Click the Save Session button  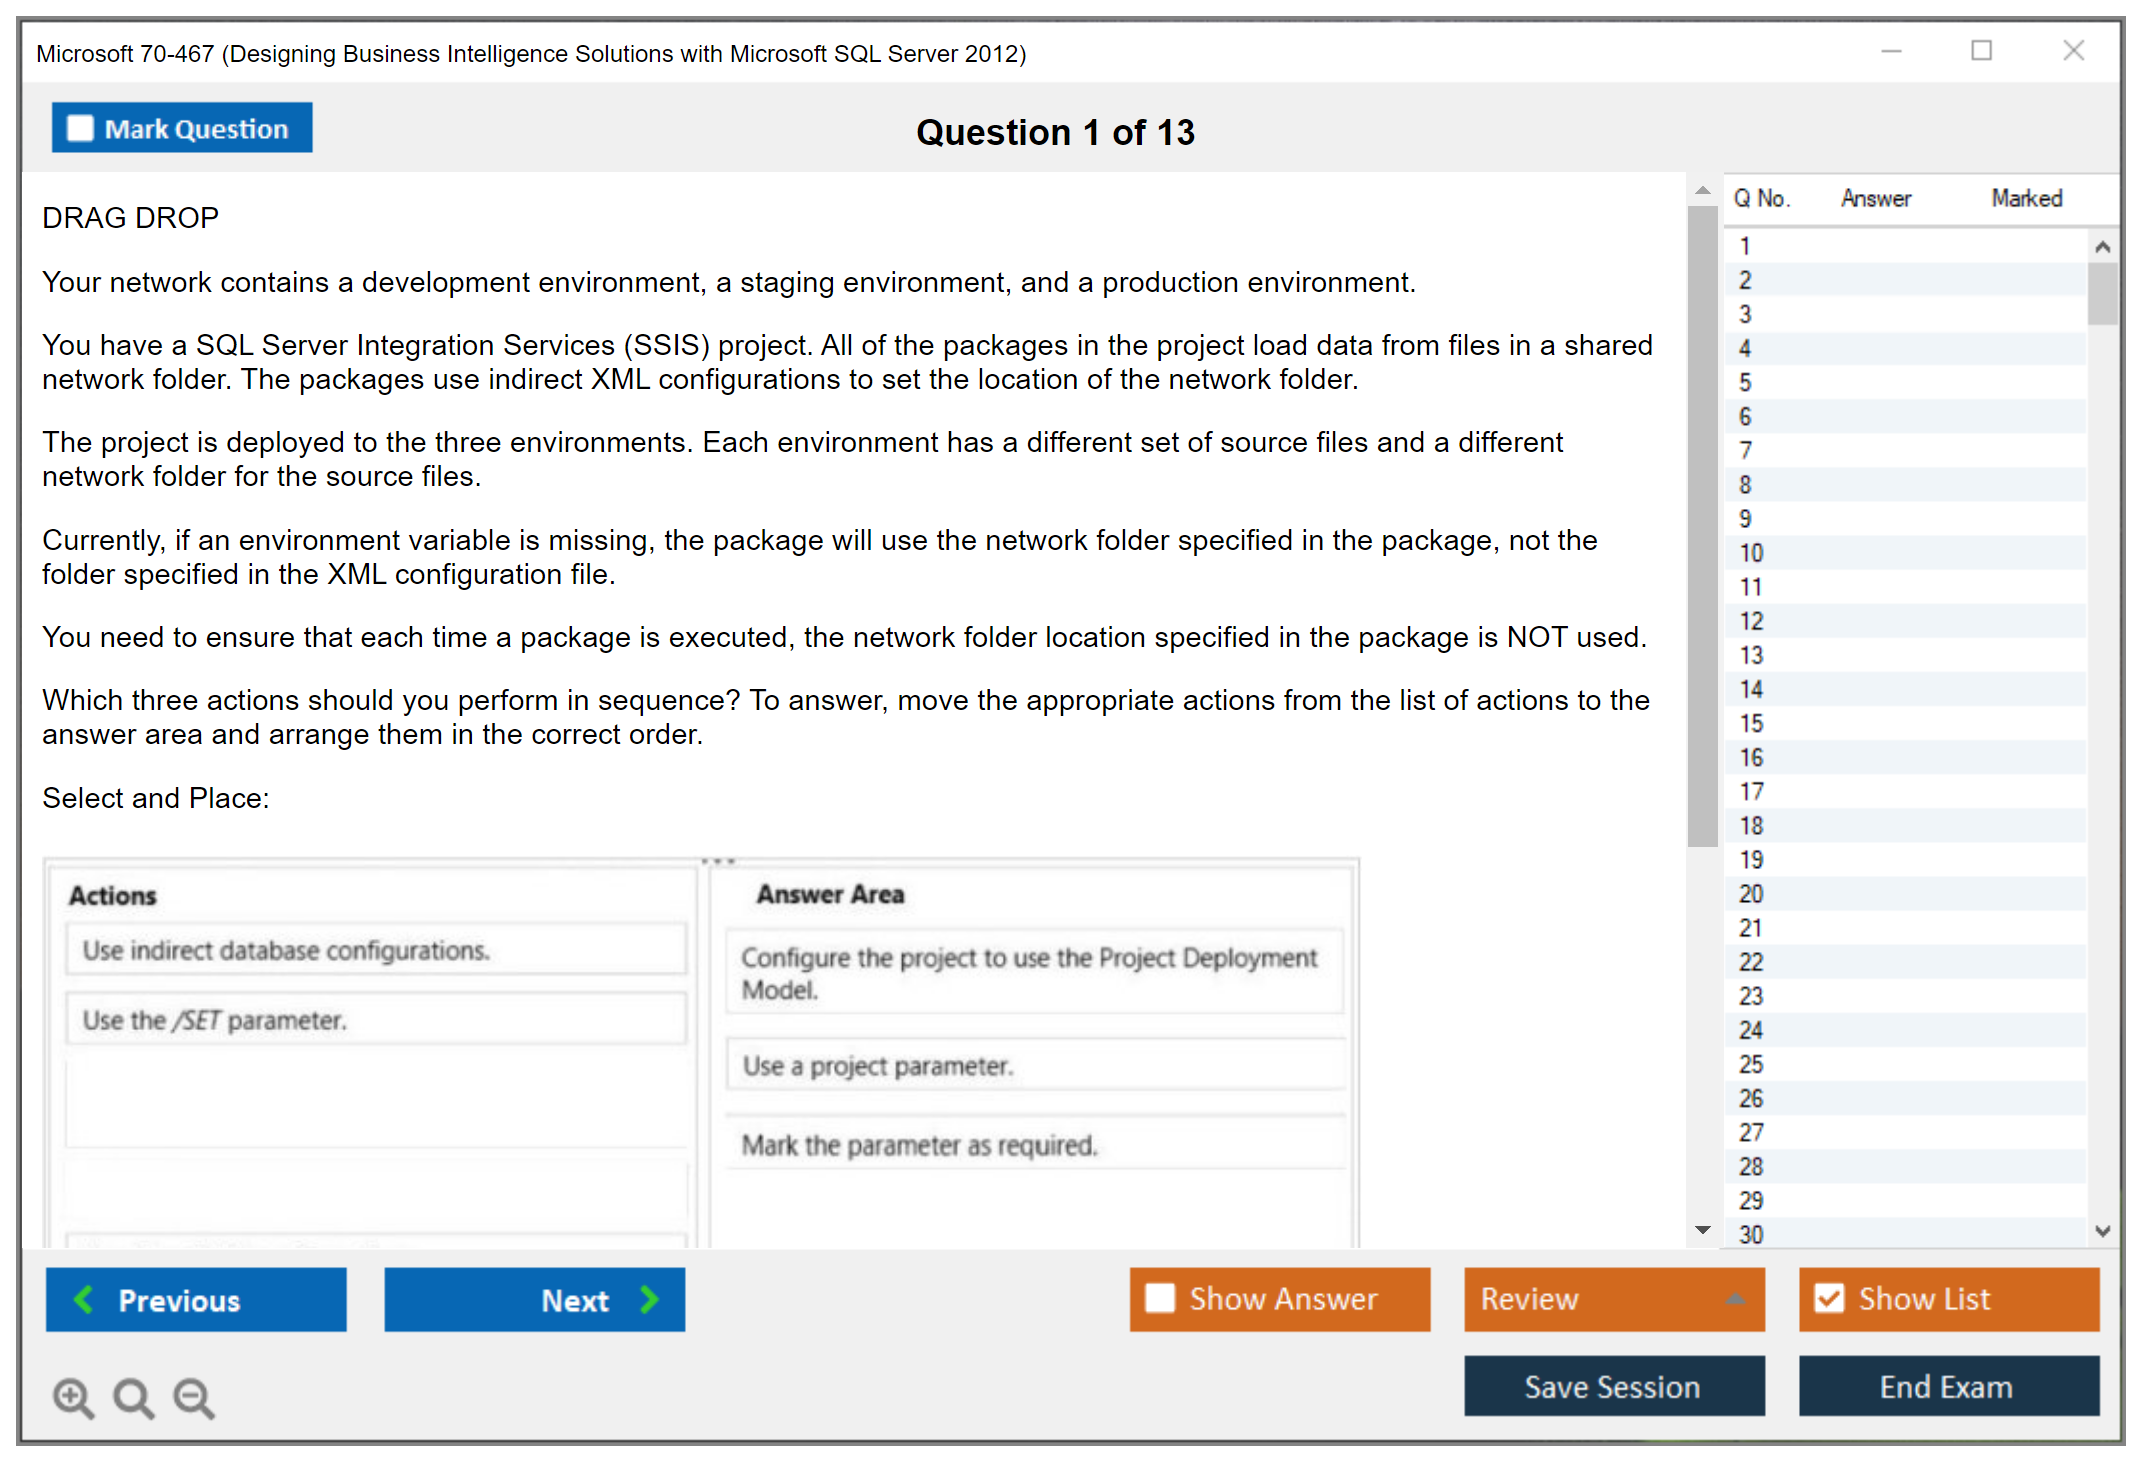click(x=1613, y=1386)
